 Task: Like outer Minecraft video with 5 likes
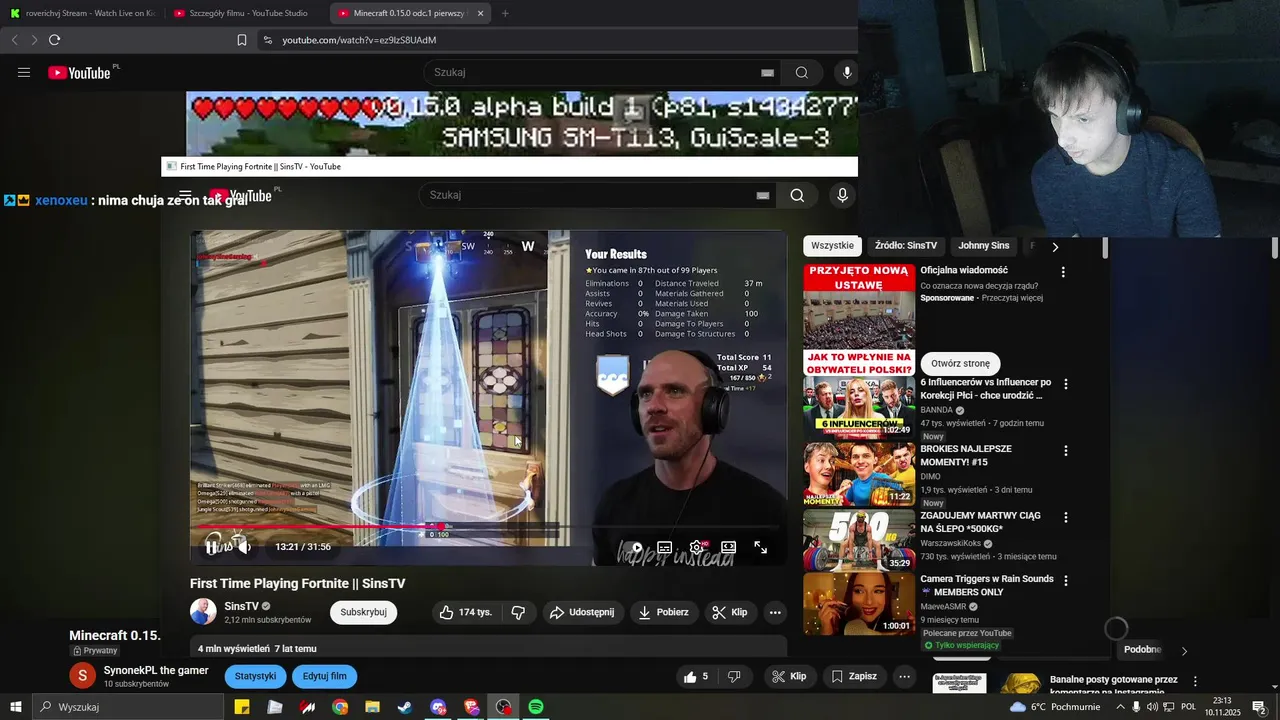(x=697, y=677)
